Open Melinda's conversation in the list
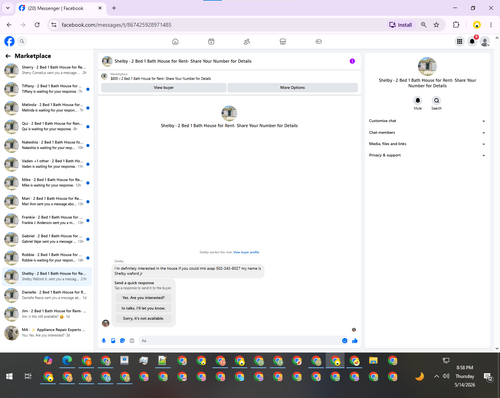 pyautogui.click(x=47, y=107)
